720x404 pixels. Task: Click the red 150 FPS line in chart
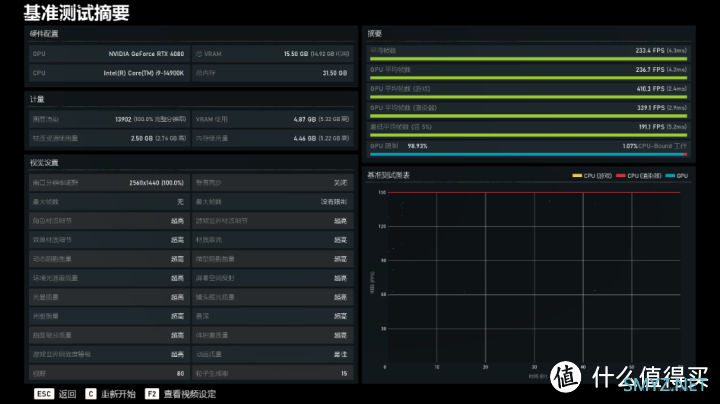[534, 192]
